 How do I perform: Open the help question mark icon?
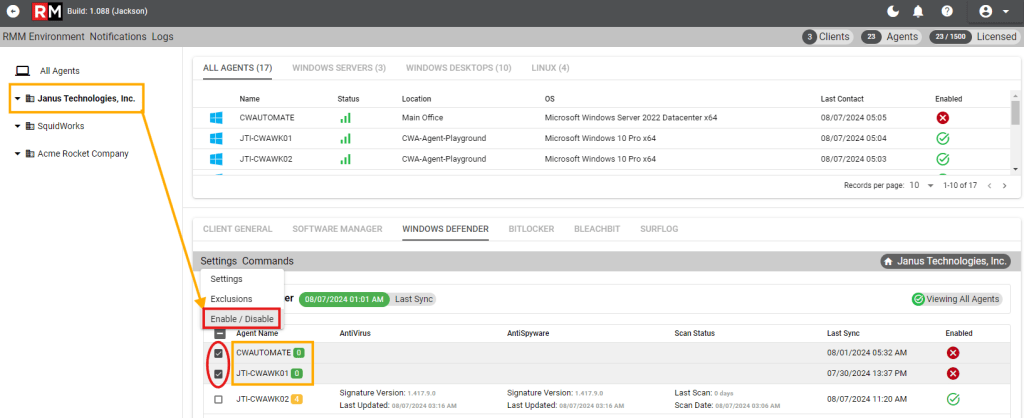(x=946, y=11)
